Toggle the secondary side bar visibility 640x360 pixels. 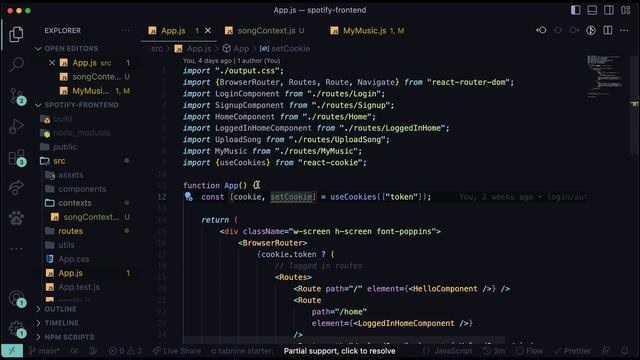(609, 10)
